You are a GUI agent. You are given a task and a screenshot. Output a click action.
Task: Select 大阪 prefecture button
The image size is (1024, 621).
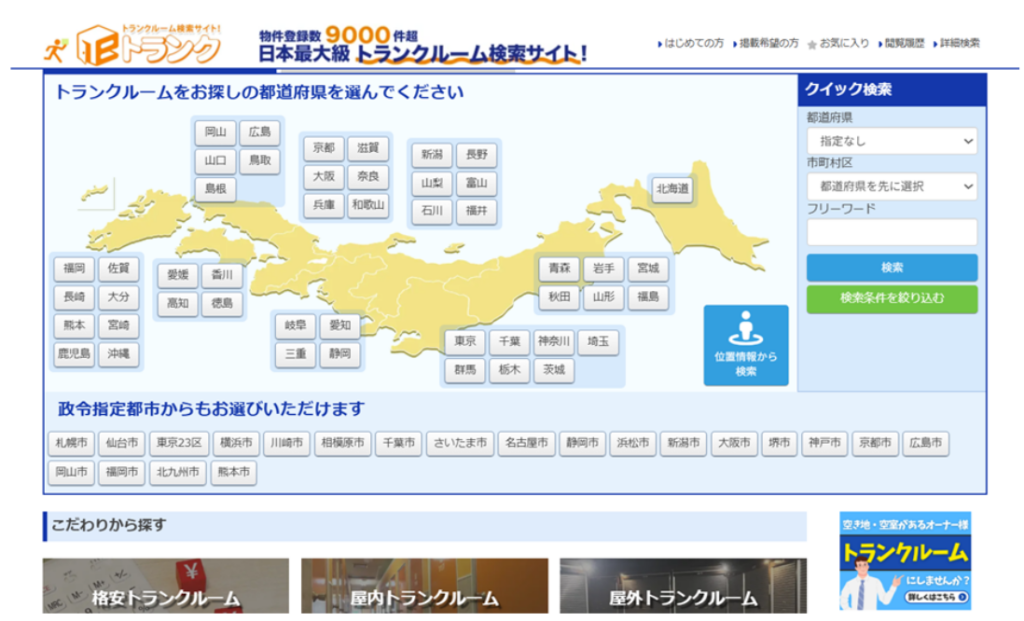tap(323, 177)
